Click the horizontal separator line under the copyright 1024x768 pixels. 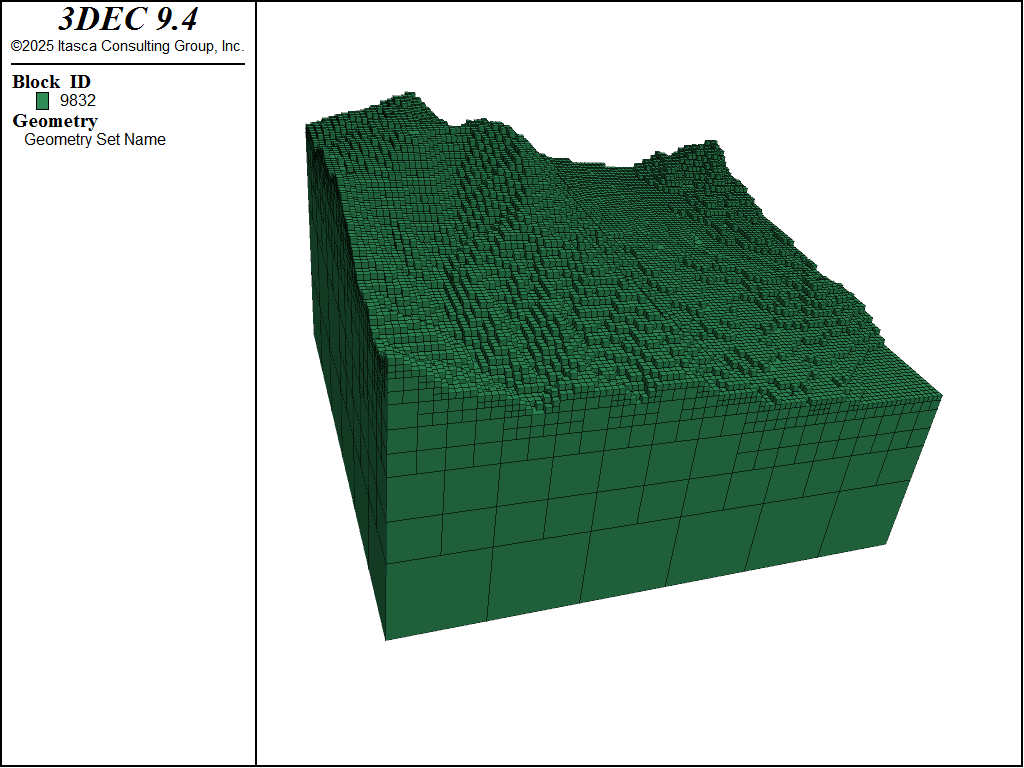click(x=127, y=64)
